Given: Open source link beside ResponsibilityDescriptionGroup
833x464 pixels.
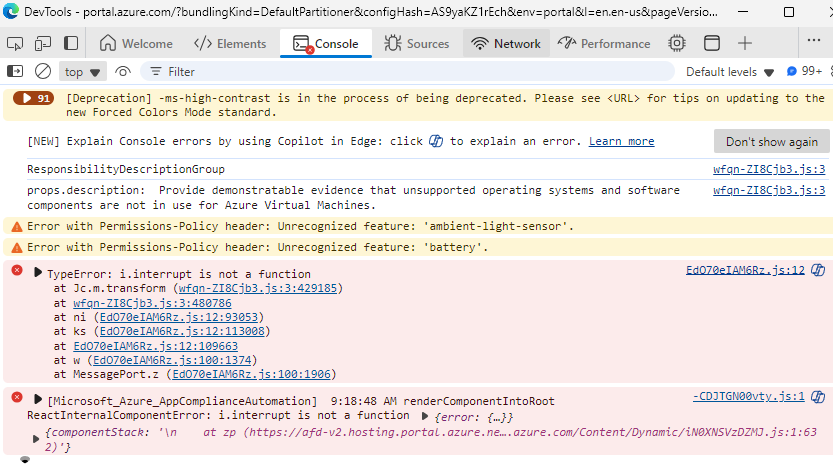Looking at the screenshot, I should click(769, 169).
